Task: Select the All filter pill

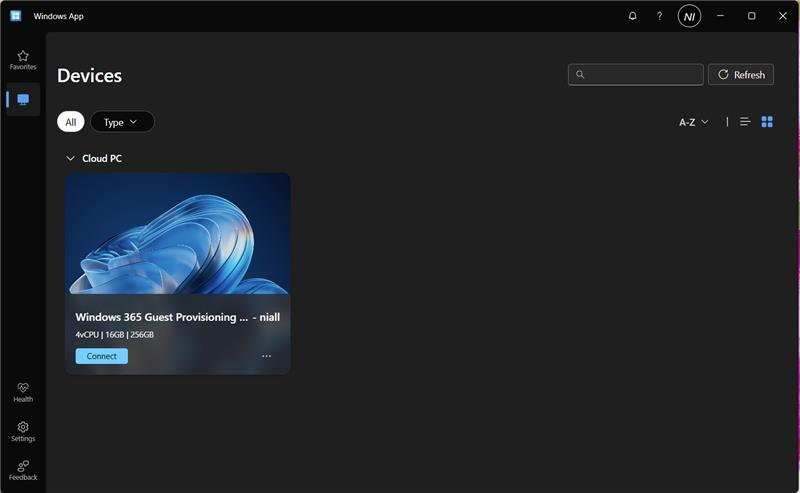Action: coord(70,122)
